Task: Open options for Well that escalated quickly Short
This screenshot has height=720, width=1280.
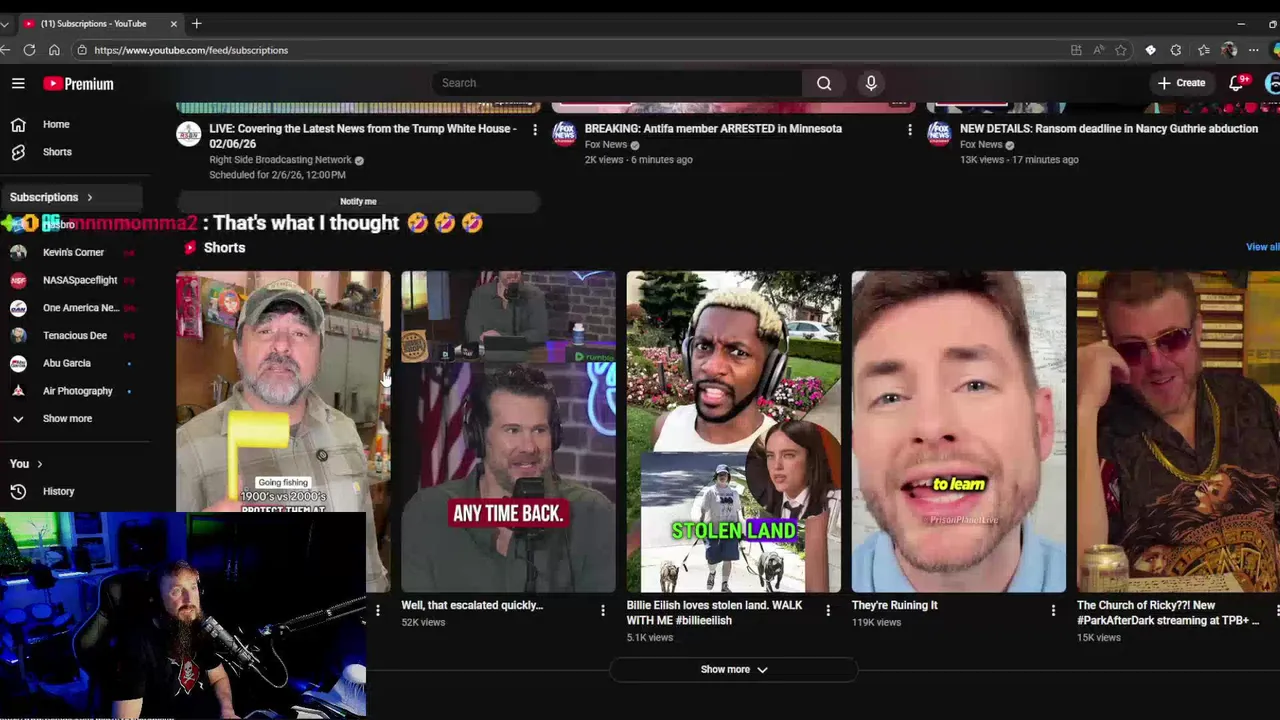Action: pyautogui.click(x=603, y=610)
